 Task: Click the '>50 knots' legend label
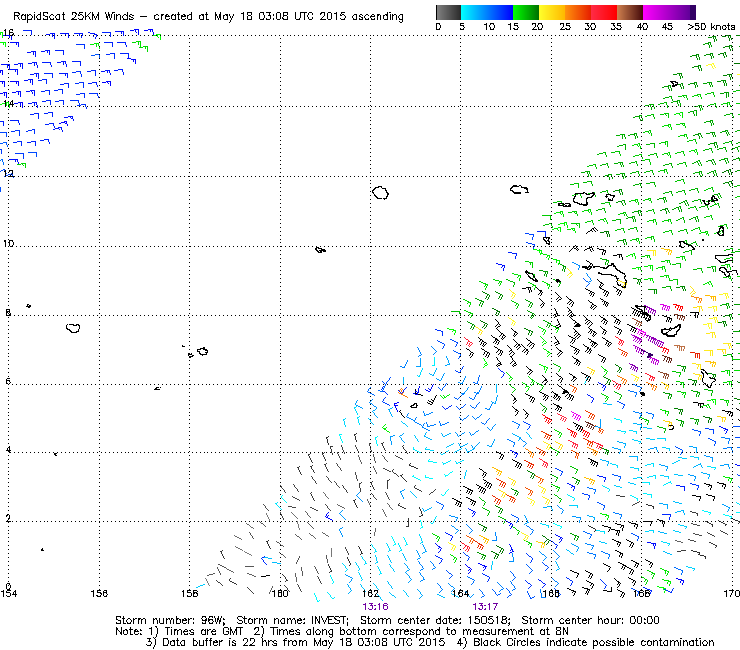[x=712, y=26]
